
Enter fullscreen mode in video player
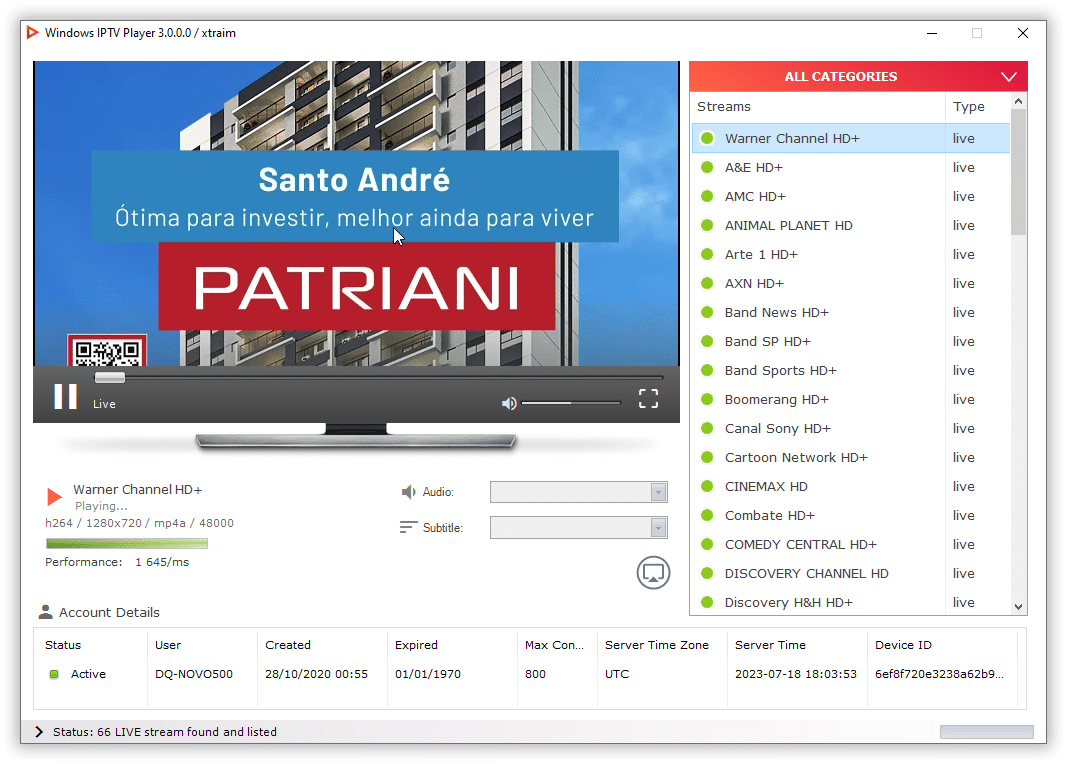click(648, 399)
